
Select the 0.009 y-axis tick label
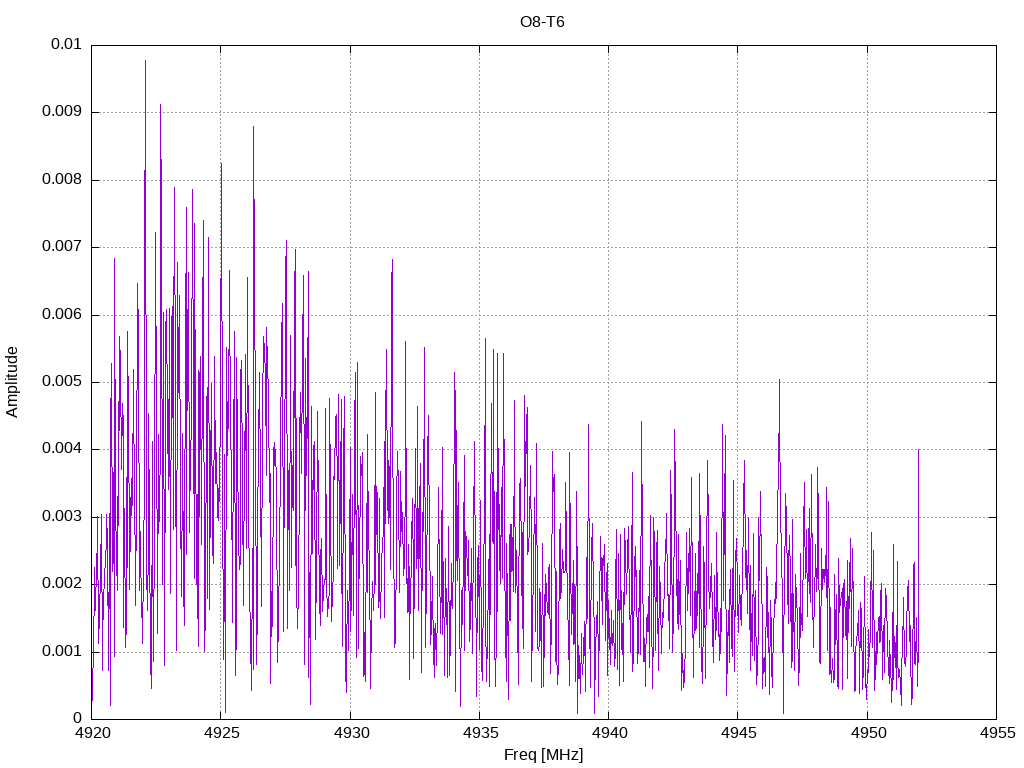pos(62,111)
